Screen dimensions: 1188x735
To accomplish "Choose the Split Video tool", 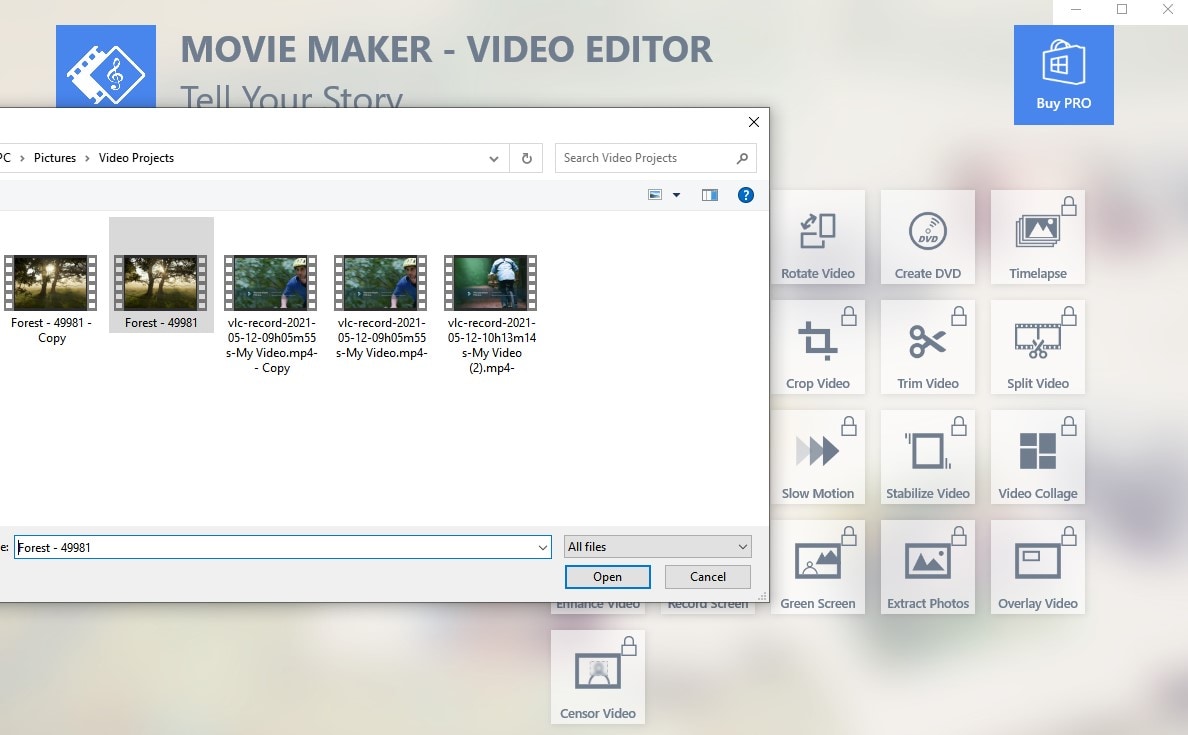I will tap(1037, 347).
